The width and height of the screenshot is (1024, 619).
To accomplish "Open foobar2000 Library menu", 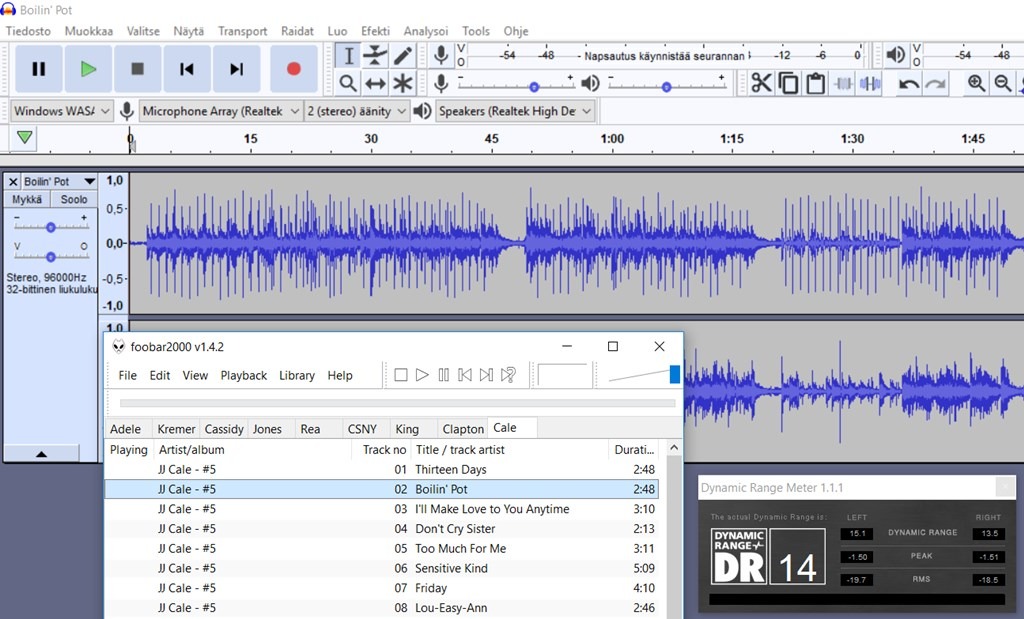I will [x=296, y=375].
